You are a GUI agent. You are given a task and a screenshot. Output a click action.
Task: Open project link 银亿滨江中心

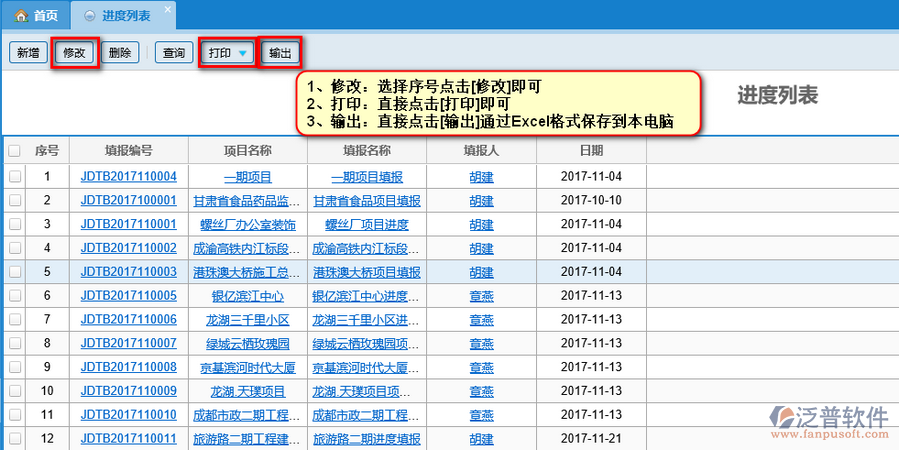(x=247, y=296)
